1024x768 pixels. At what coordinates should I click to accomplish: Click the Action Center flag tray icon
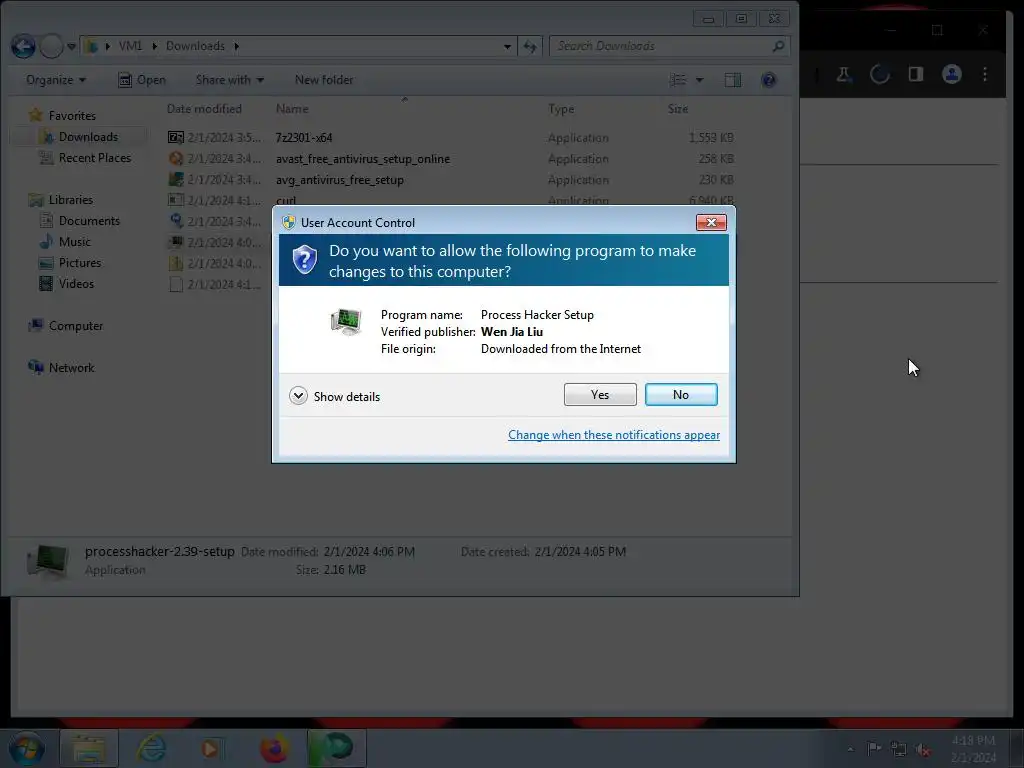pyautogui.click(x=873, y=748)
